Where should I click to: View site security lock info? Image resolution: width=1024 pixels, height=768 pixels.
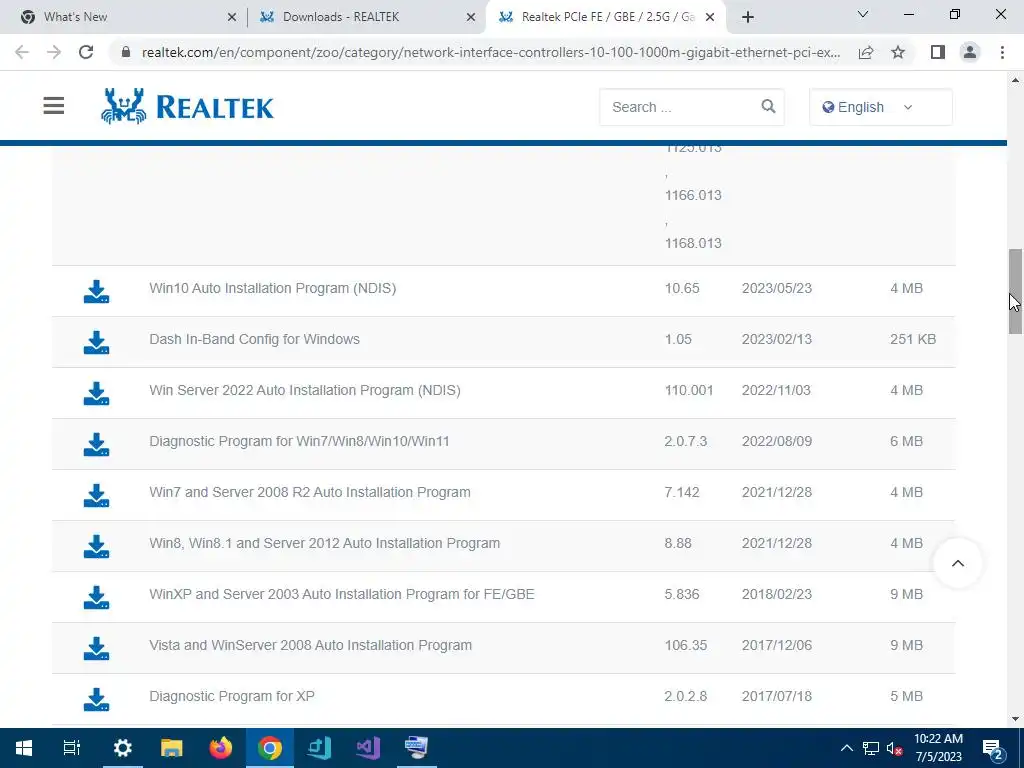[x=126, y=52]
